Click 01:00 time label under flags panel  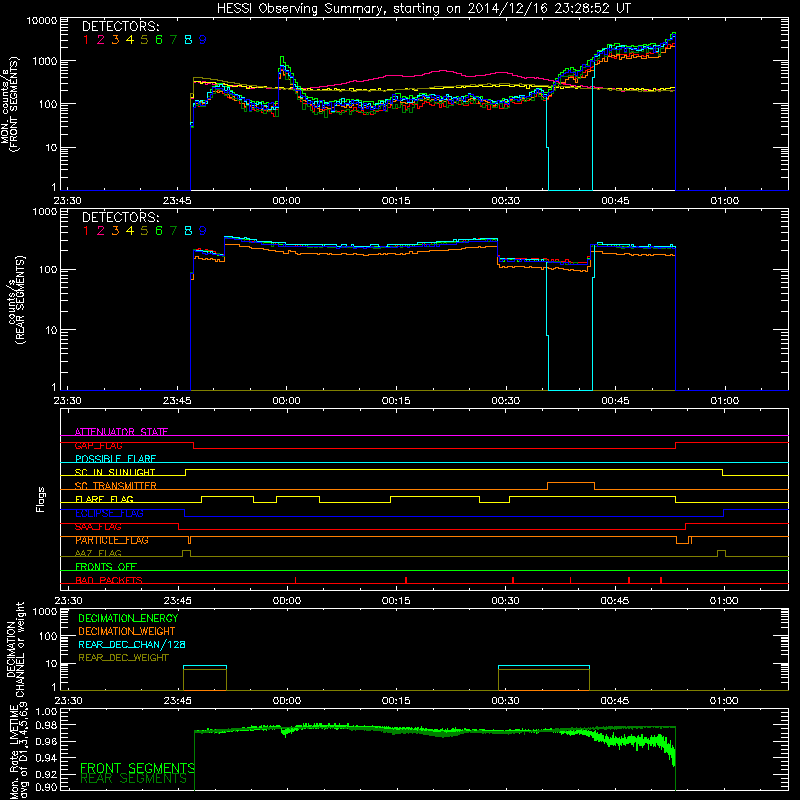724,601
